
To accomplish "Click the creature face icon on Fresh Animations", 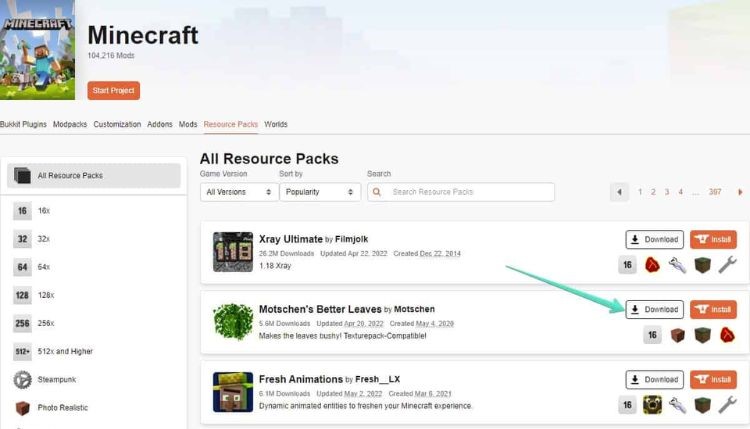I will [652, 405].
